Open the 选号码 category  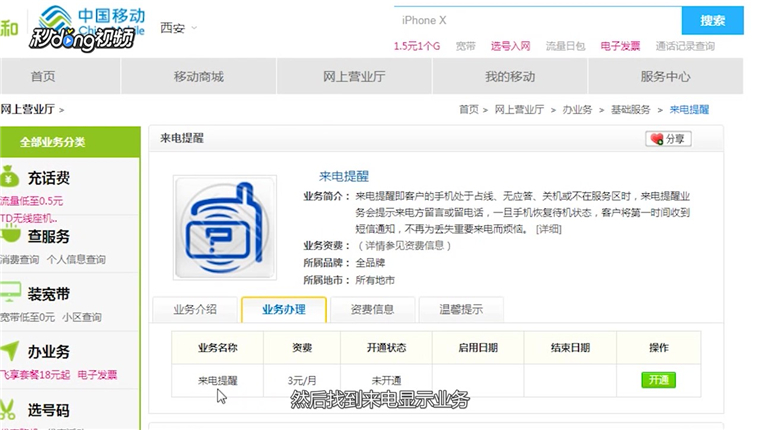coord(48,410)
